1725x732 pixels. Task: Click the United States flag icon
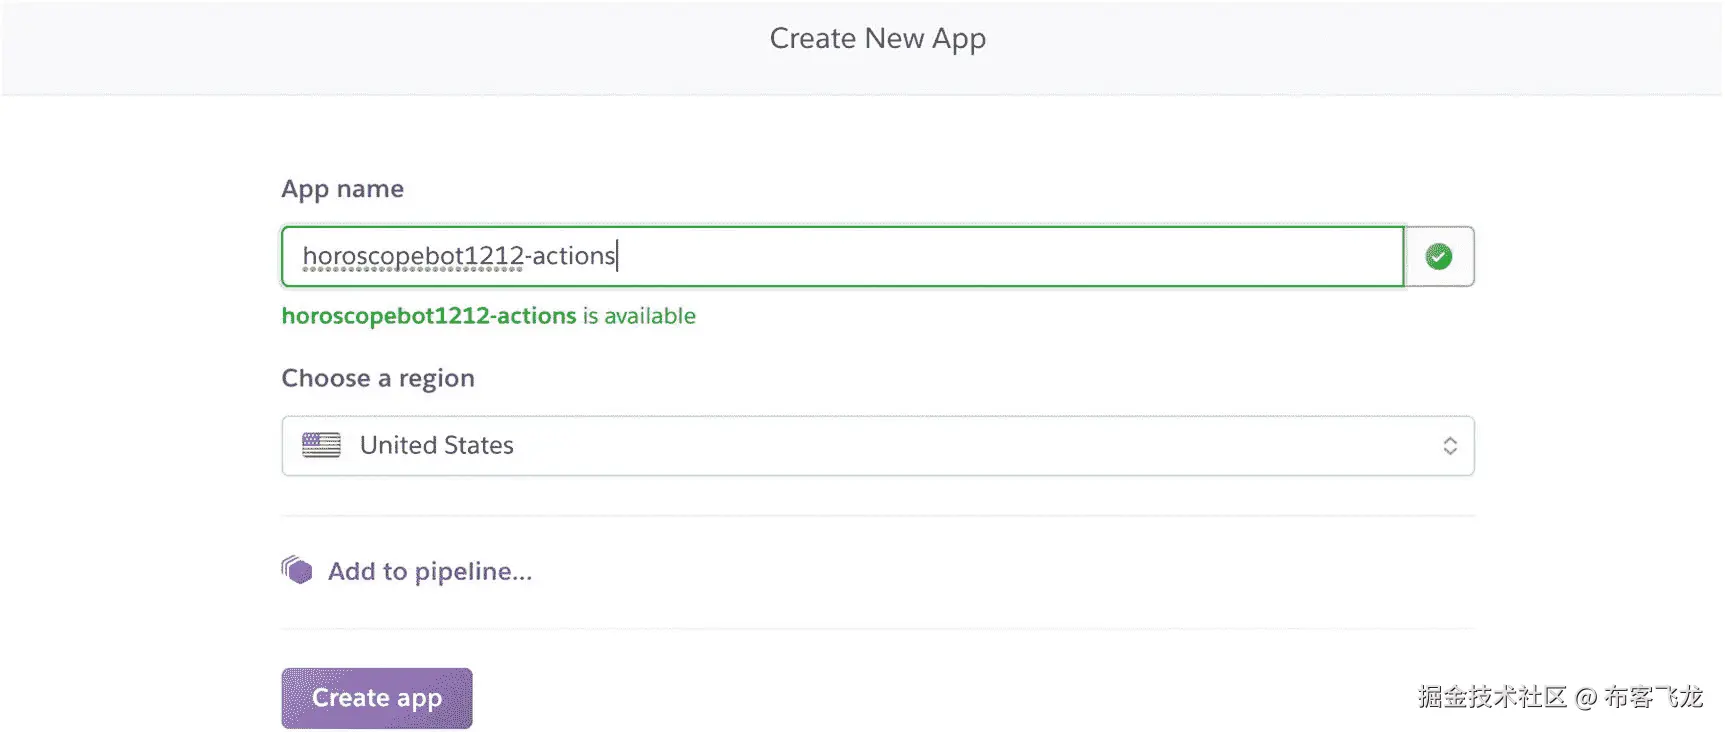pyautogui.click(x=321, y=445)
